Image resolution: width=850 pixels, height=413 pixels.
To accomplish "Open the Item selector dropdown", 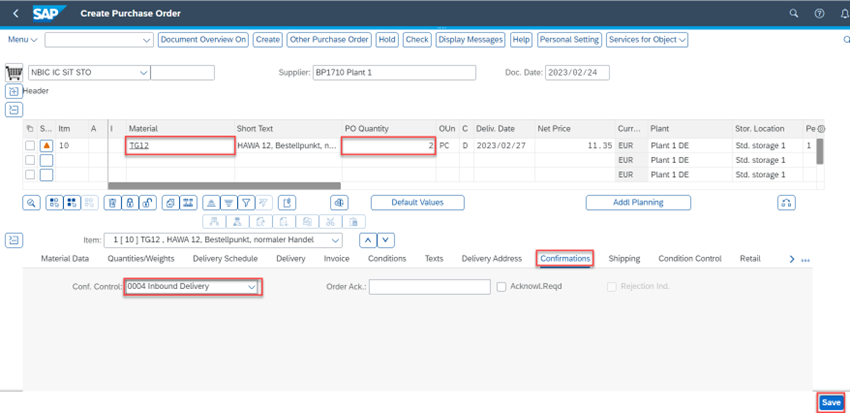I will 336,240.
